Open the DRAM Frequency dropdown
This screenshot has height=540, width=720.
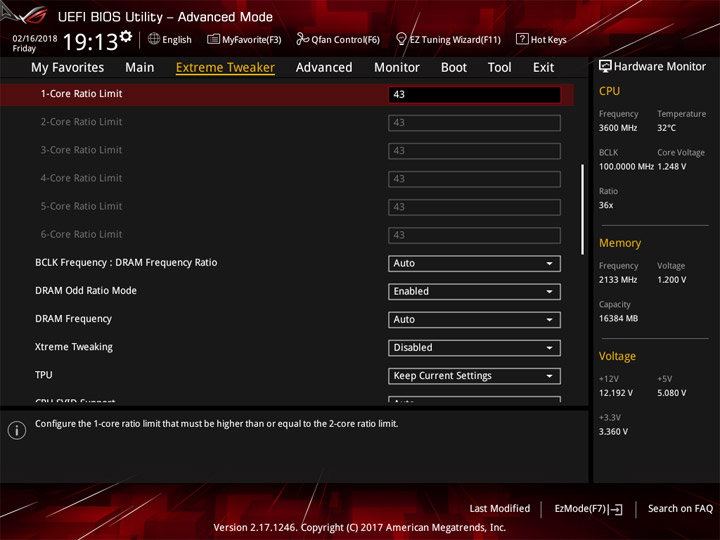474,320
